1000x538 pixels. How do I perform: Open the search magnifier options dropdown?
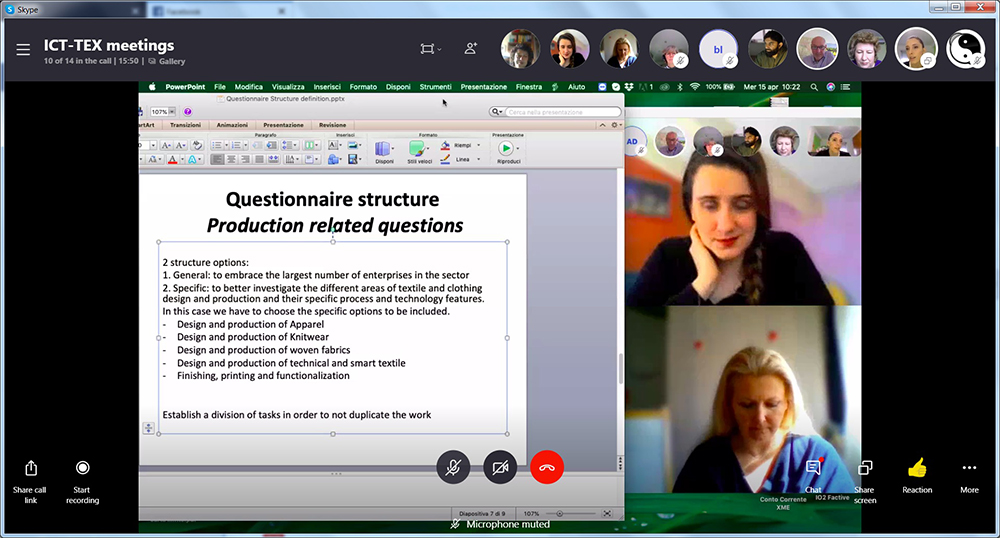497,112
